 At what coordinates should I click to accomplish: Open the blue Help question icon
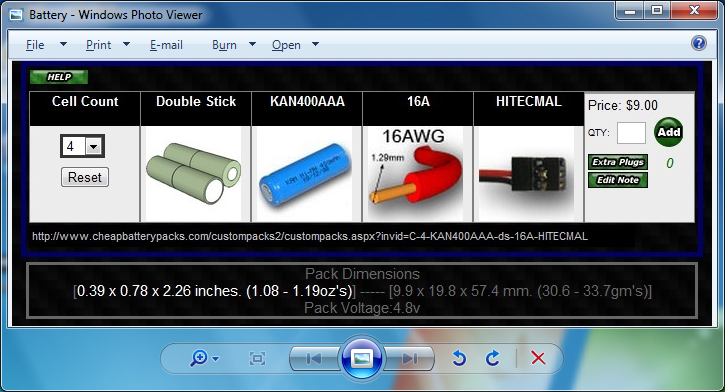point(699,43)
